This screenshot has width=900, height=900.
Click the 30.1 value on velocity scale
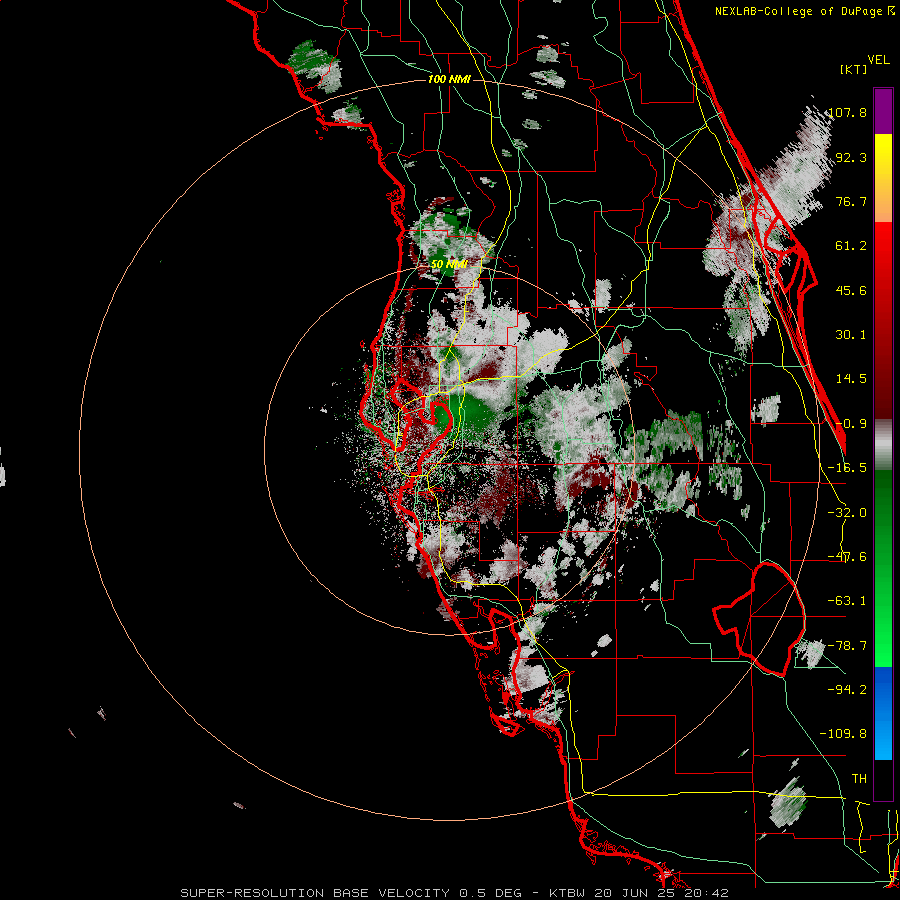[851, 335]
